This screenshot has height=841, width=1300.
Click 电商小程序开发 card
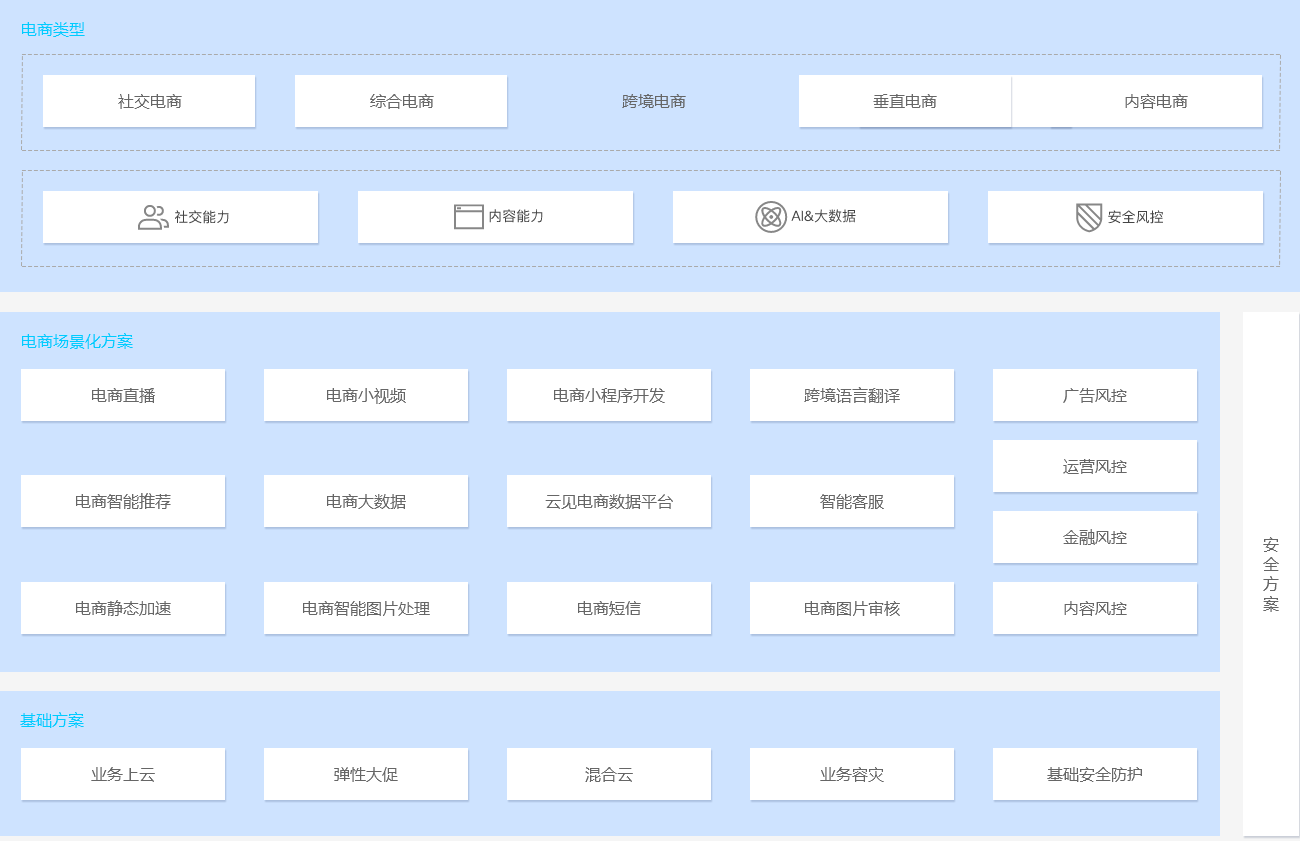click(x=609, y=395)
